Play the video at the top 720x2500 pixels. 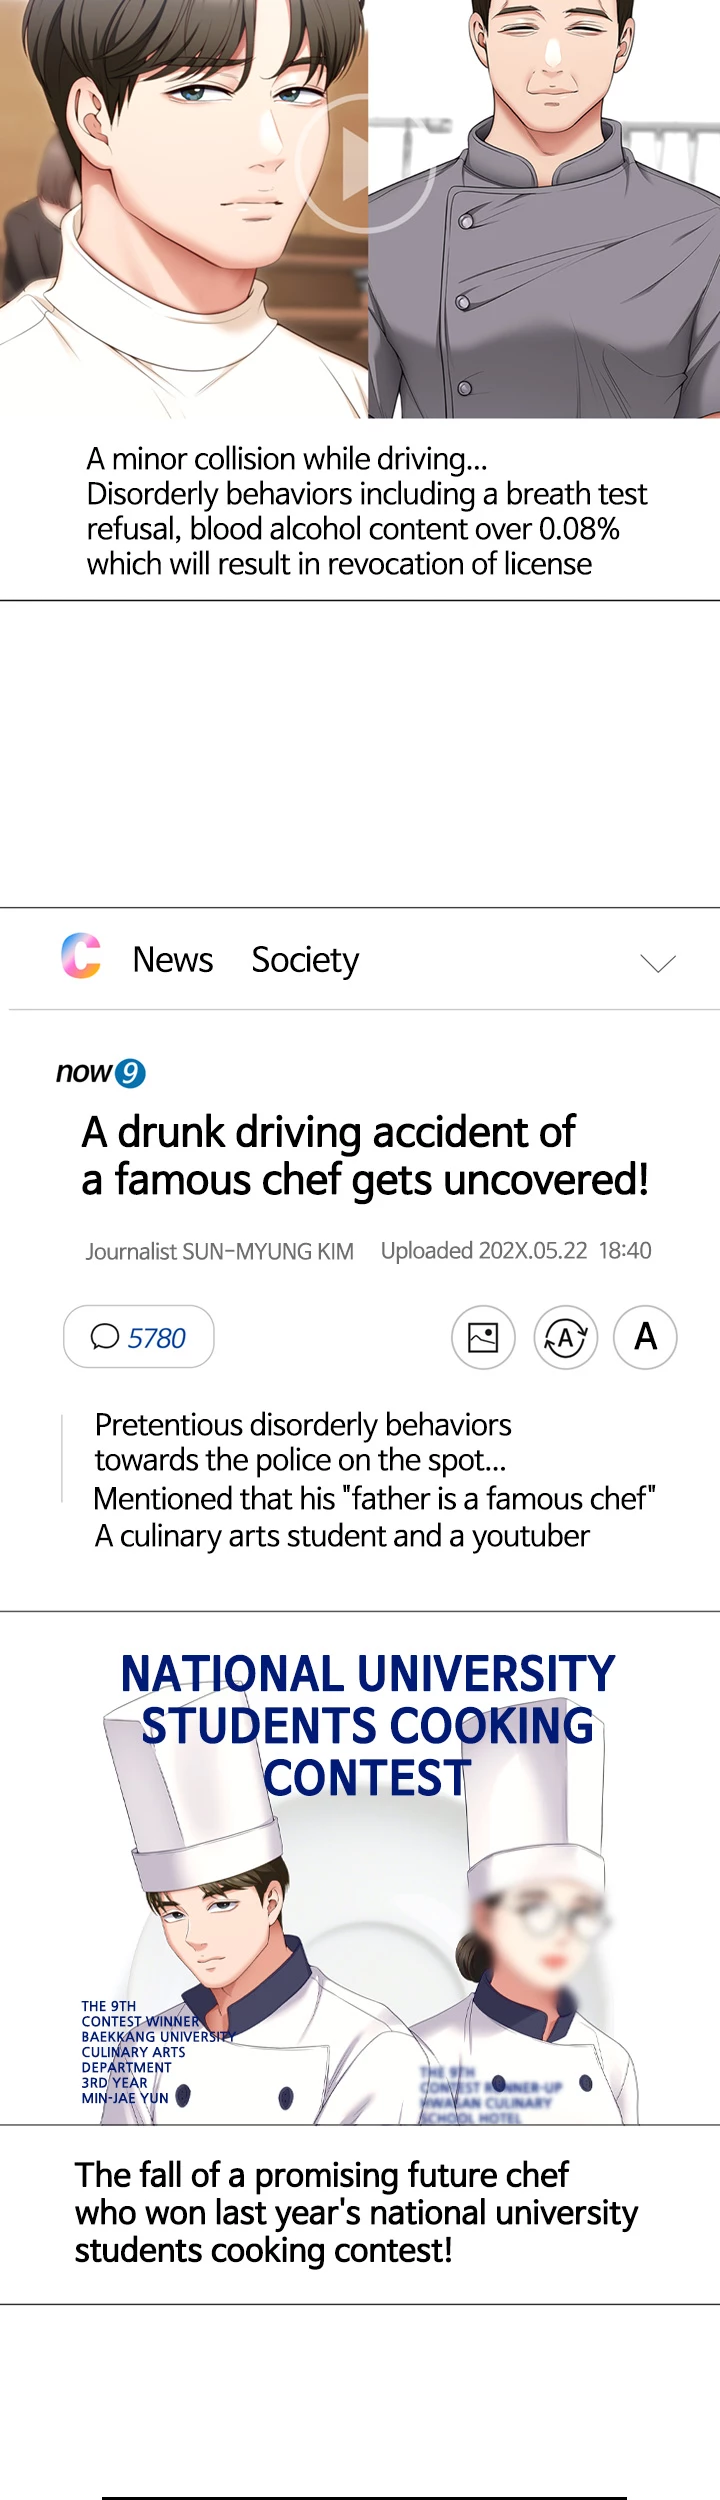coord(366,165)
